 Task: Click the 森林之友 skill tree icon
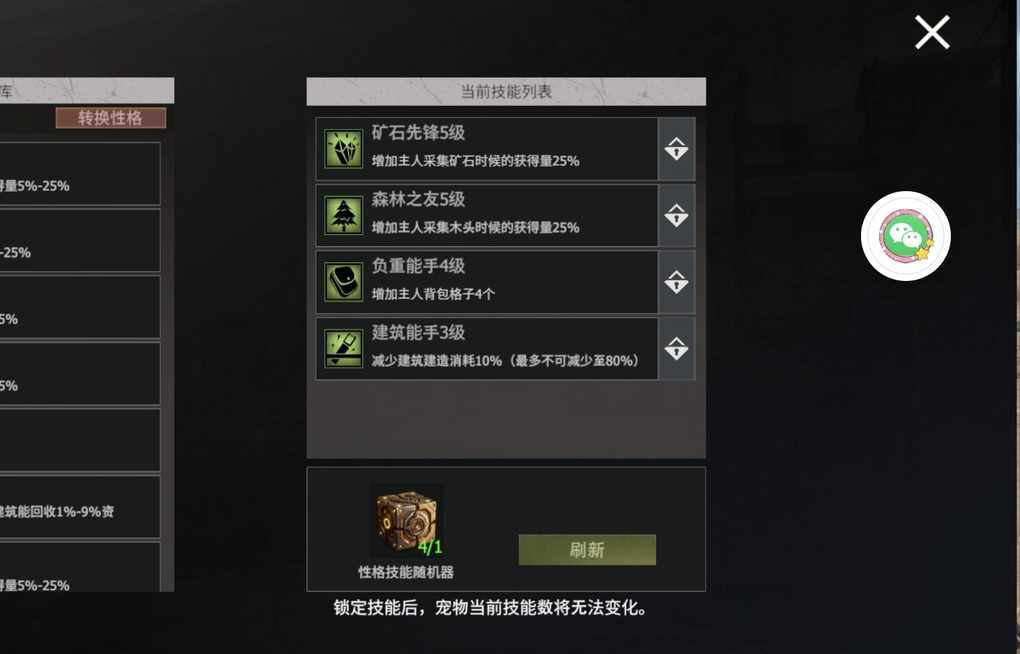tap(343, 215)
